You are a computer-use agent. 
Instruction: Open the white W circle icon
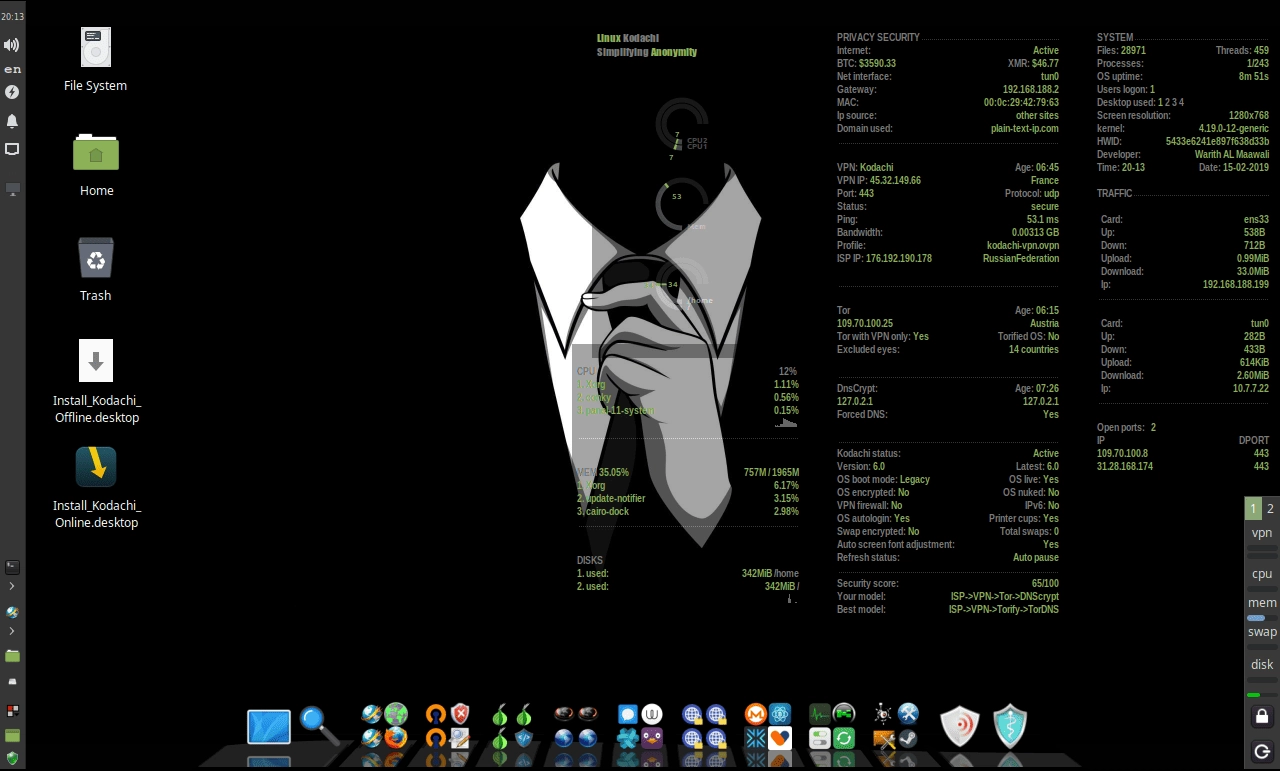pos(651,714)
